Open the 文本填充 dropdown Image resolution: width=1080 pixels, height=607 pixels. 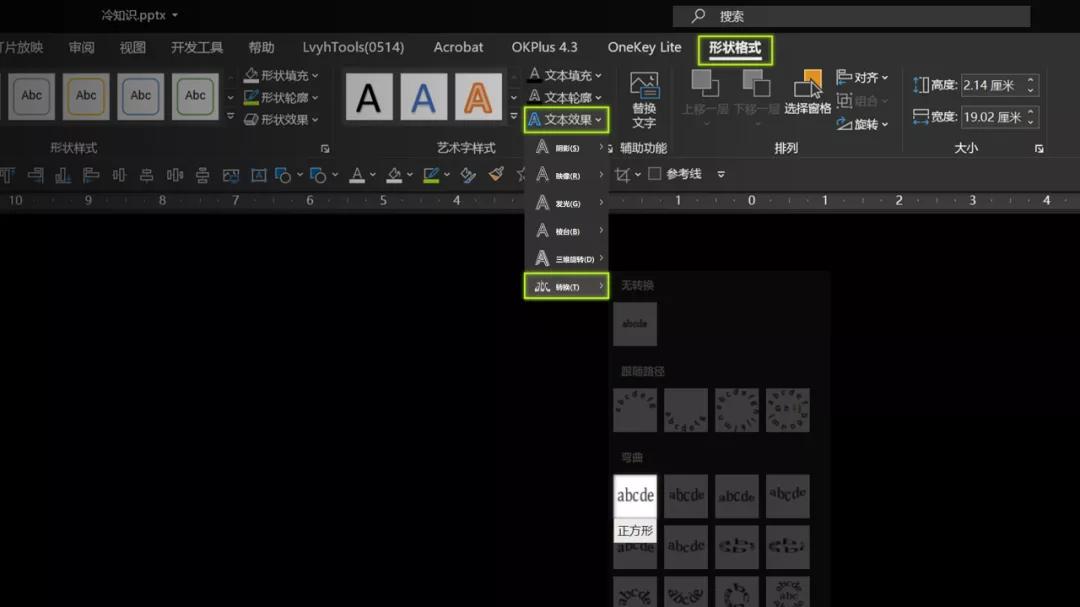[565, 75]
